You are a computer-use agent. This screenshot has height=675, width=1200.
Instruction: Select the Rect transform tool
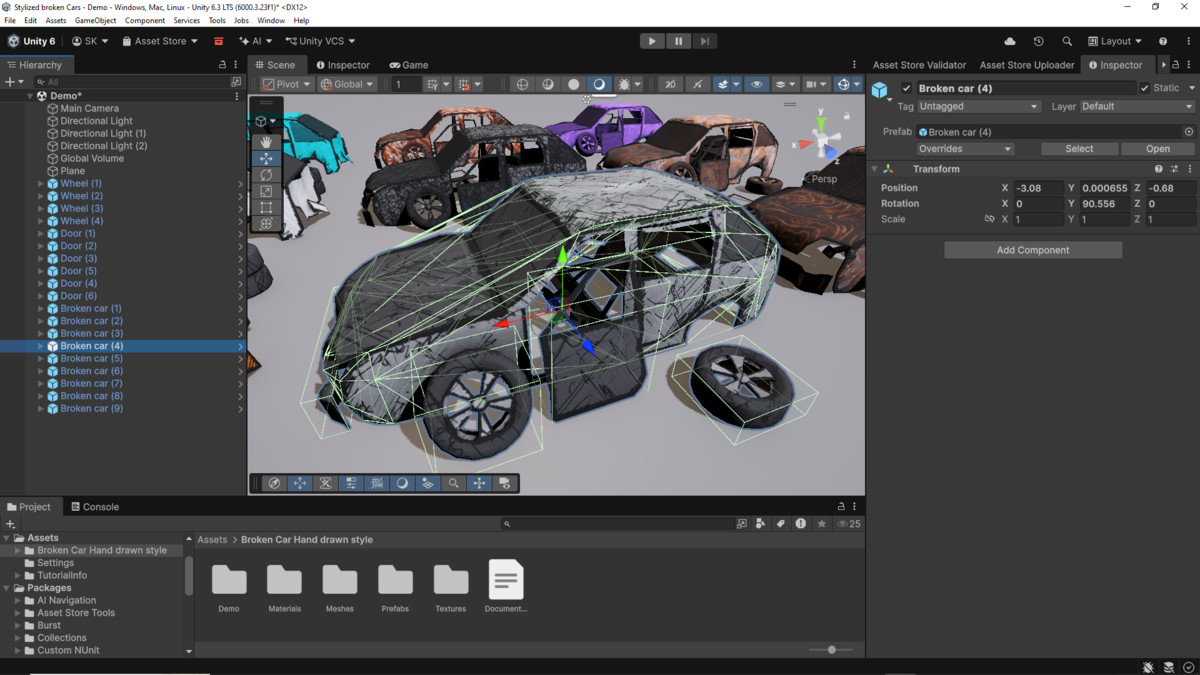266,207
